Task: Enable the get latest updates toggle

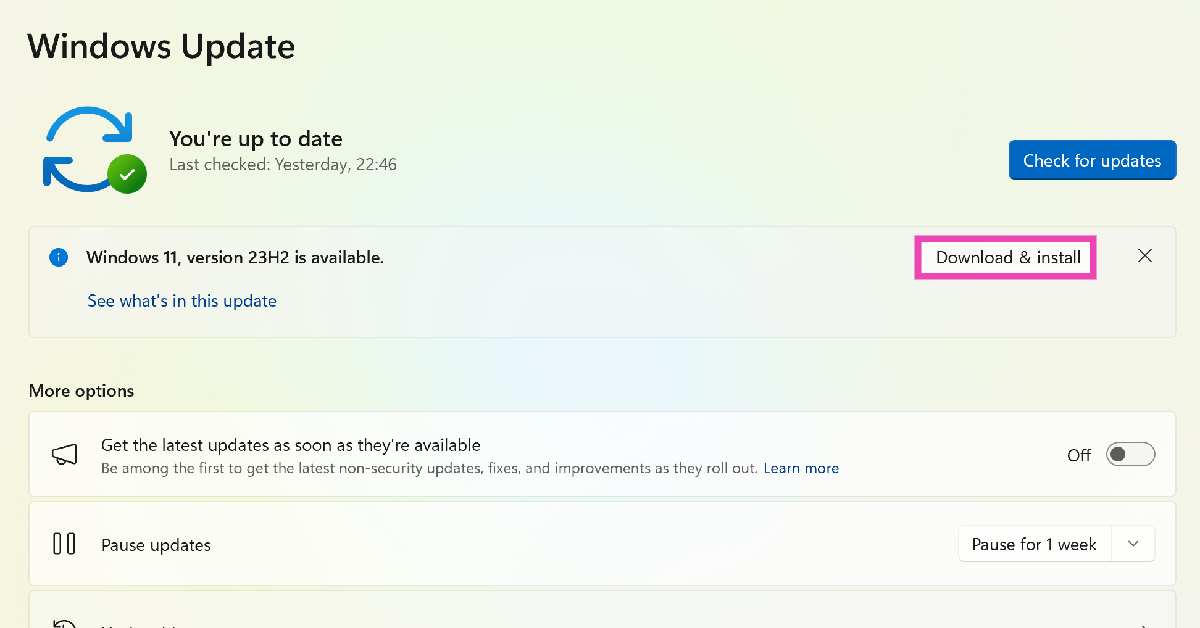Action: point(1130,455)
